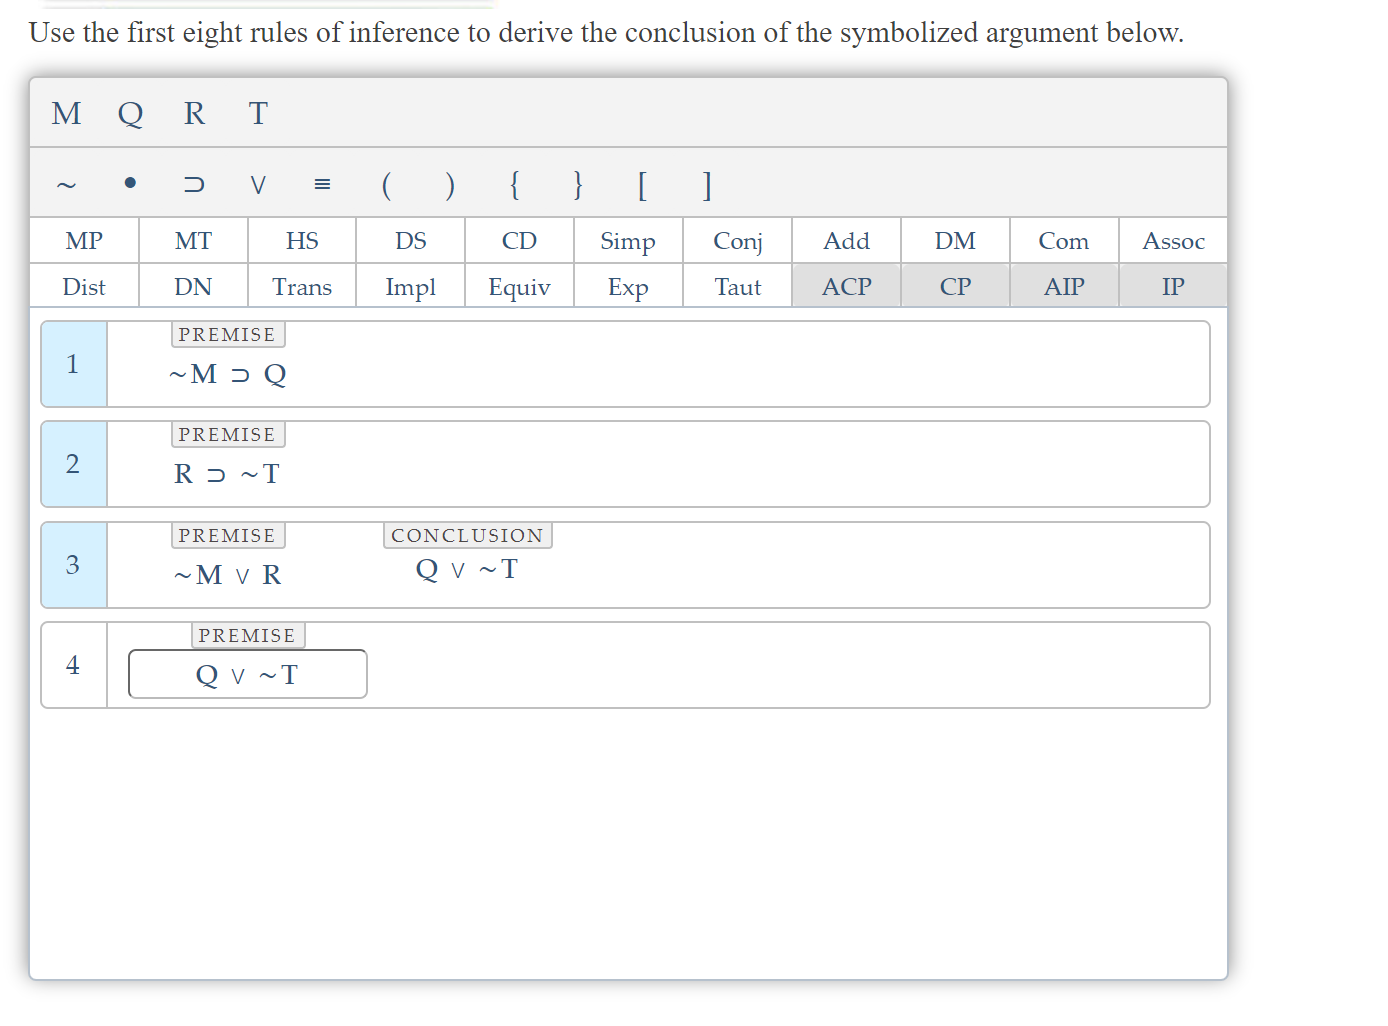Select the Simplification rule

(627, 240)
